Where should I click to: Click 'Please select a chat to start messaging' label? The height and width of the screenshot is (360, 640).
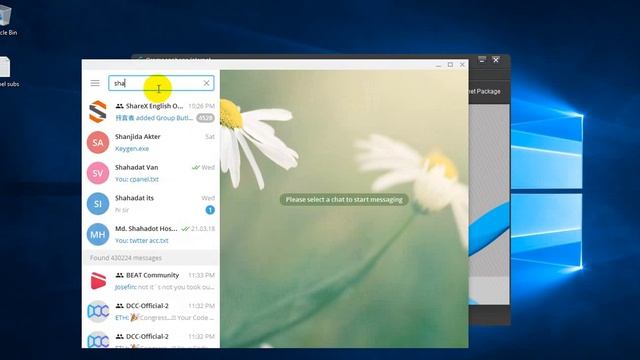pos(344,200)
